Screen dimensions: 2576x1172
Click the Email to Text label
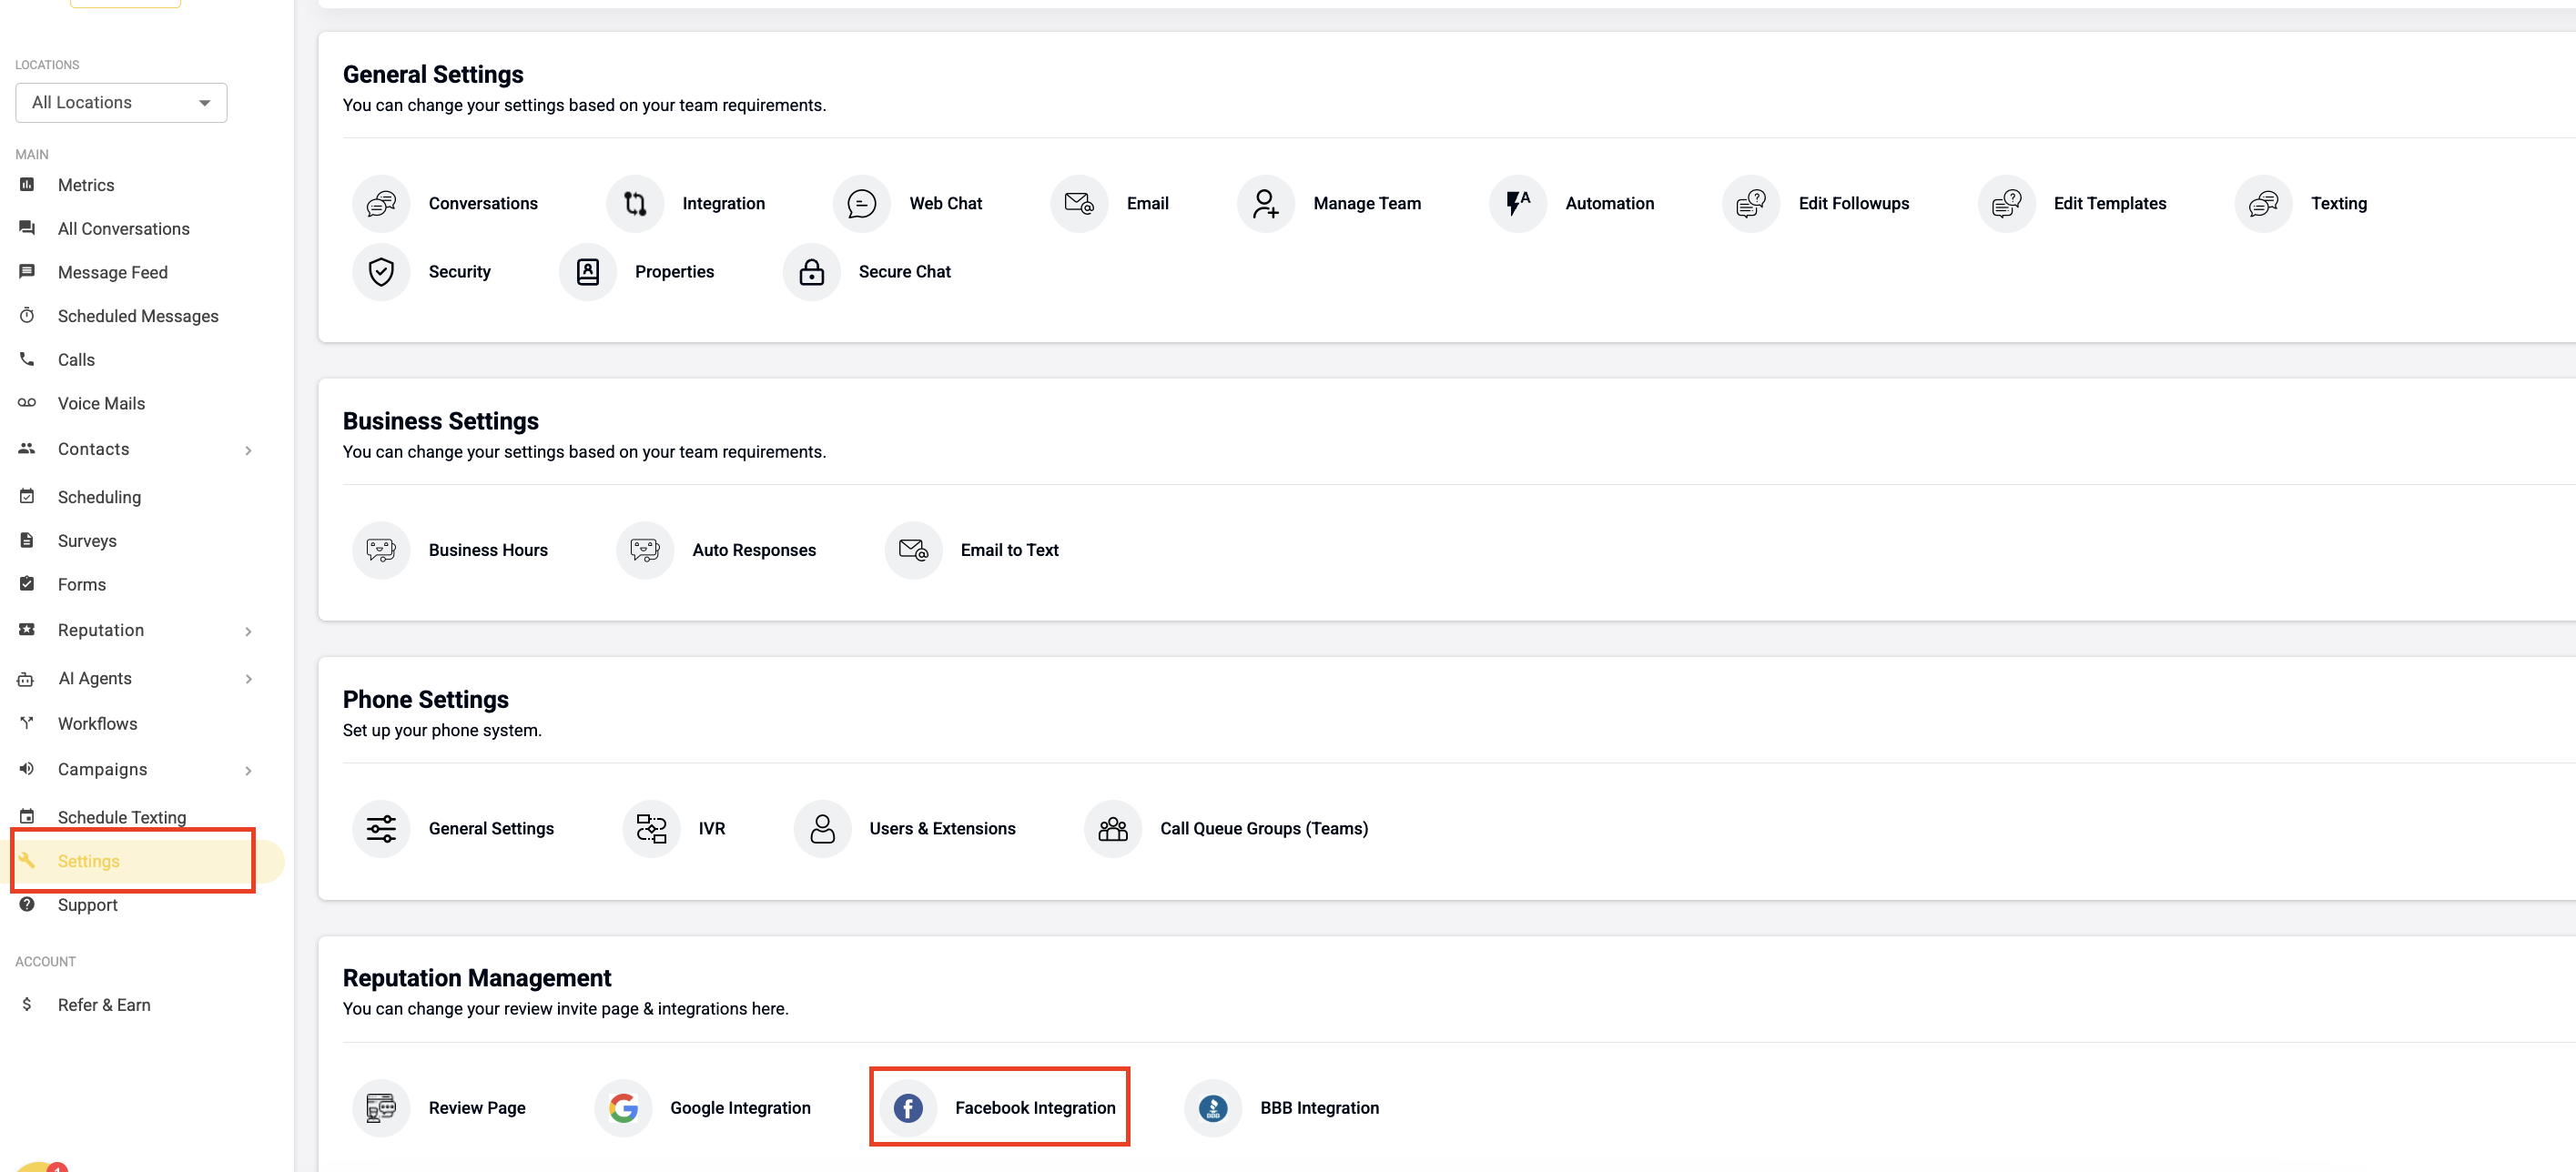coord(1009,550)
